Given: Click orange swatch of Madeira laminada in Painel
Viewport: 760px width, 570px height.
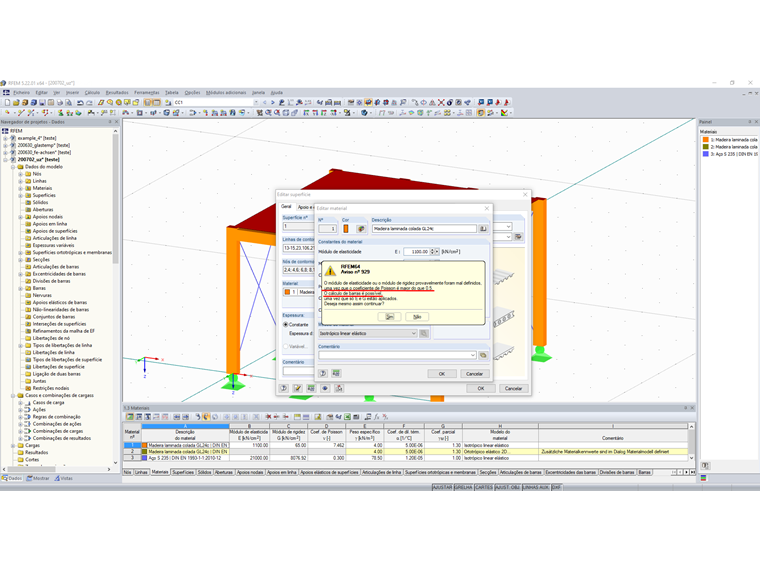Looking at the screenshot, I should (706, 140).
